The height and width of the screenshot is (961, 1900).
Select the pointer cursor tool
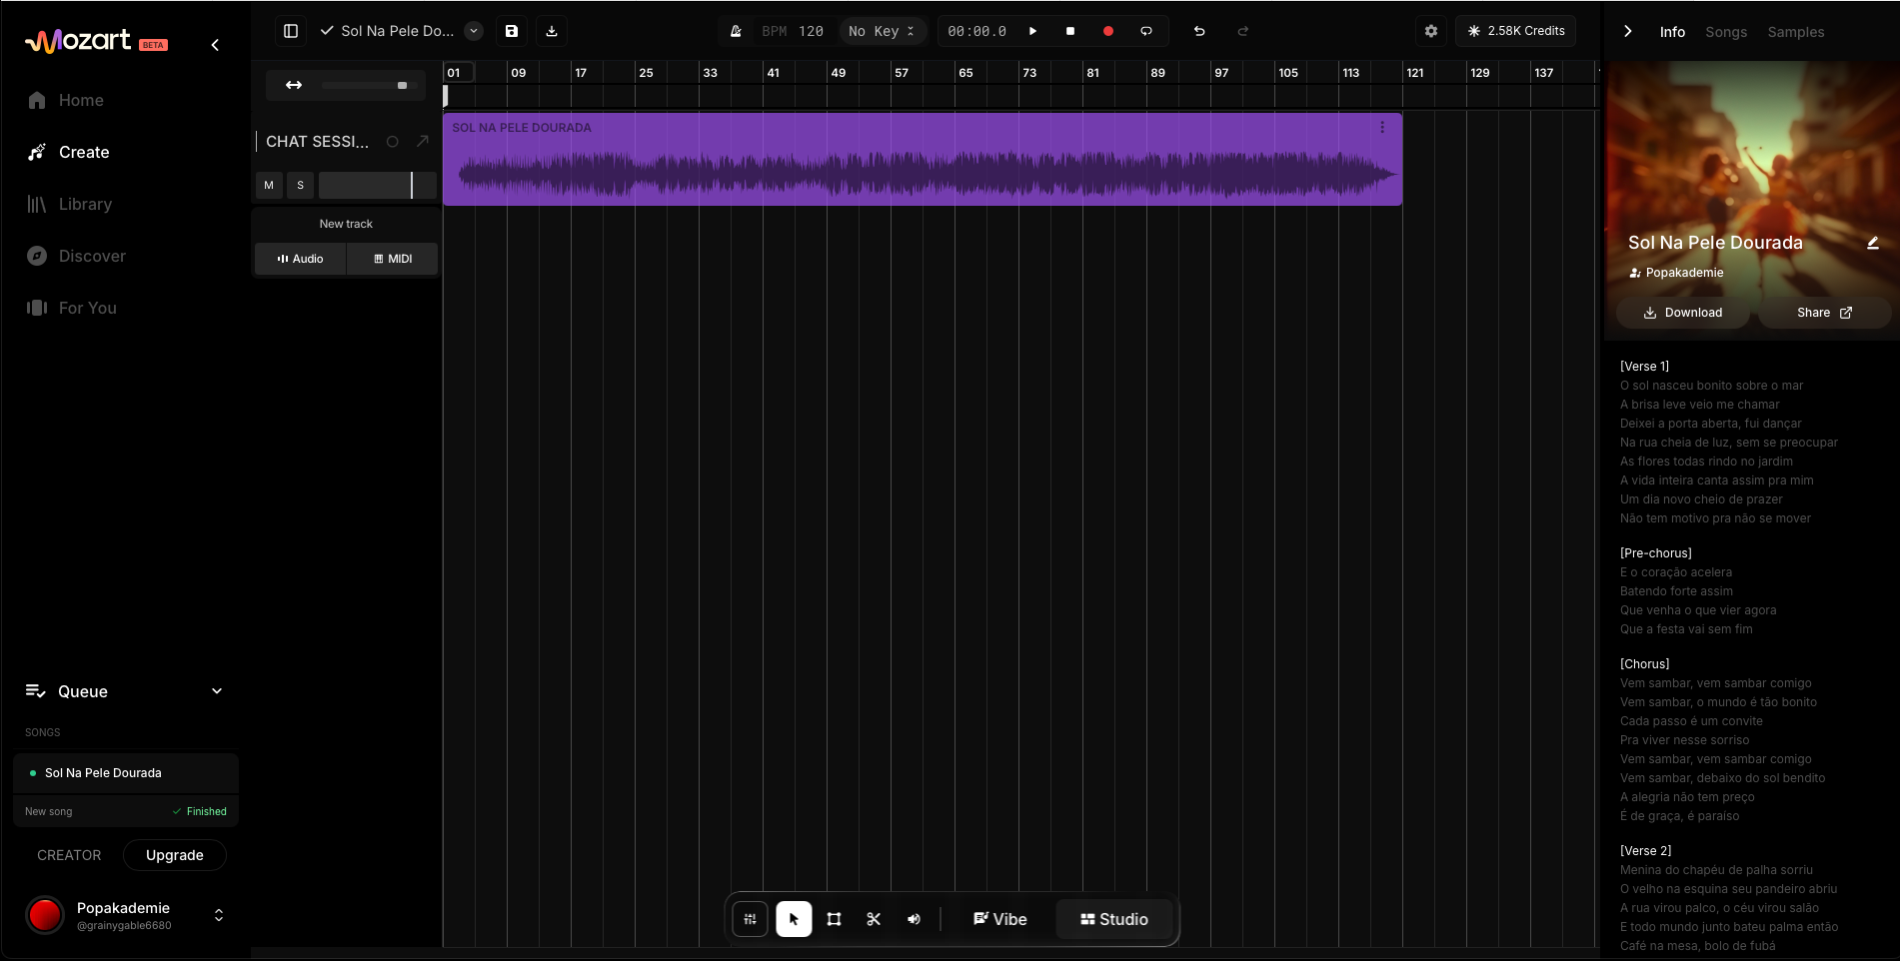[794, 919]
